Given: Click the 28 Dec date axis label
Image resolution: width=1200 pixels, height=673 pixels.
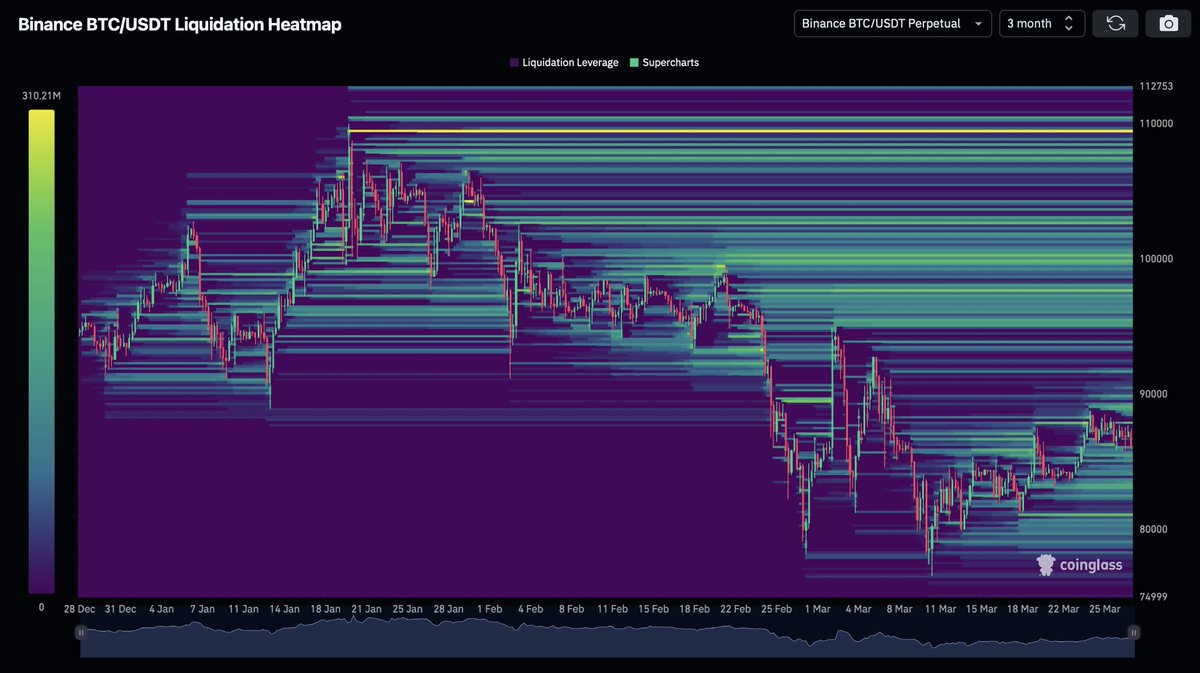Looking at the screenshot, I should tap(80, 608).
